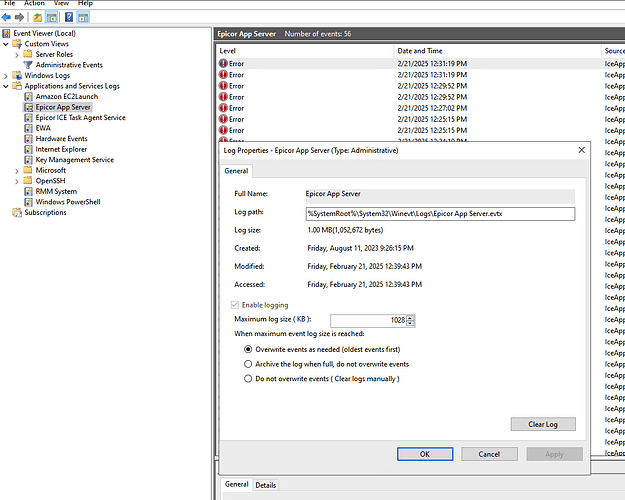This screenshot has height=500, width=625.
Task: Decrease maximum log size with down arrow
Action: (x=410, y=323)
